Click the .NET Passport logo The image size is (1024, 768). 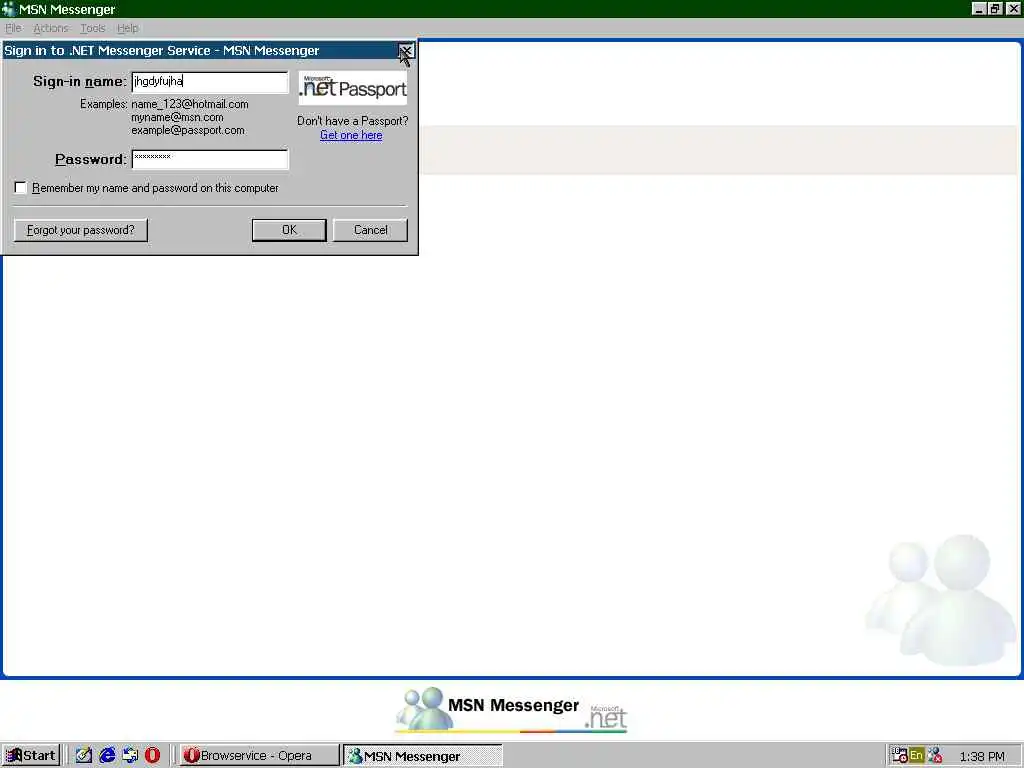coord(353,88)
